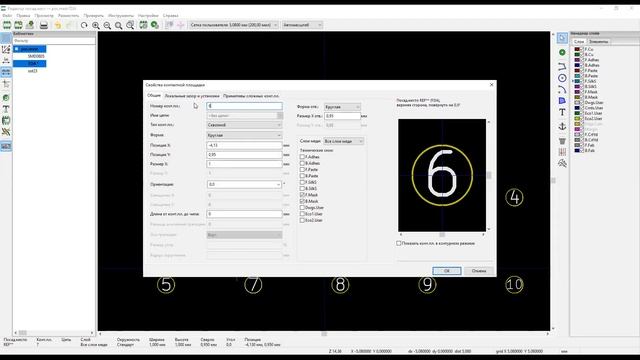The image size is (640, 360).
Task: Toggle pad outline display icon in left toolbar
Action: click(x=6, y=98)
